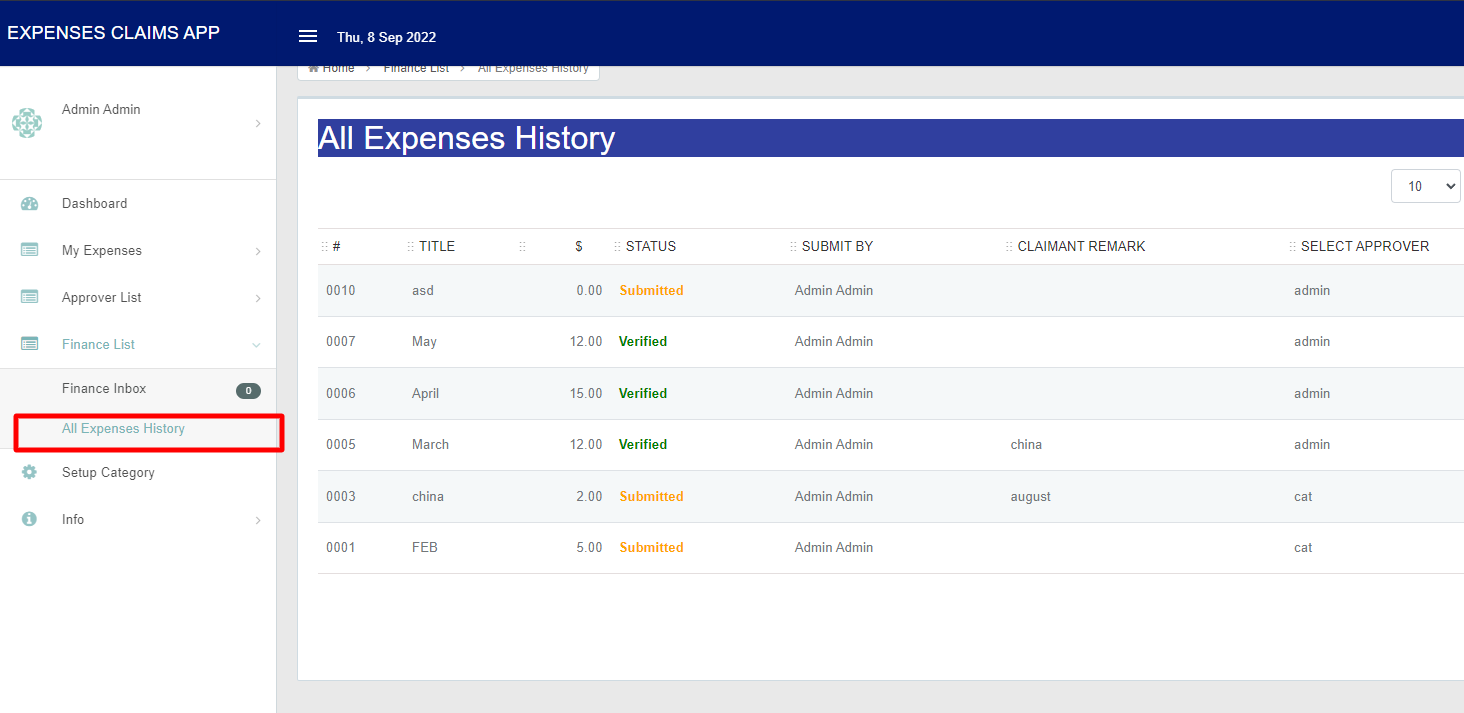The image size is (1464, 713).
Task: Click the Info circle icon
Action: point(29,519)
